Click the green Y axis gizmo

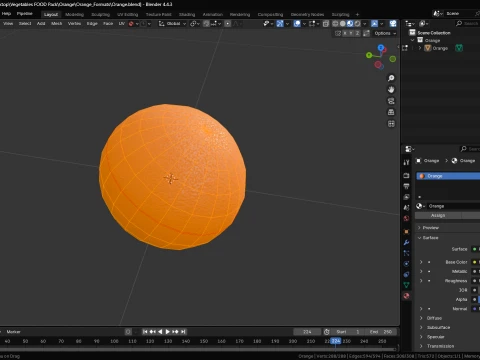[369, 55]
